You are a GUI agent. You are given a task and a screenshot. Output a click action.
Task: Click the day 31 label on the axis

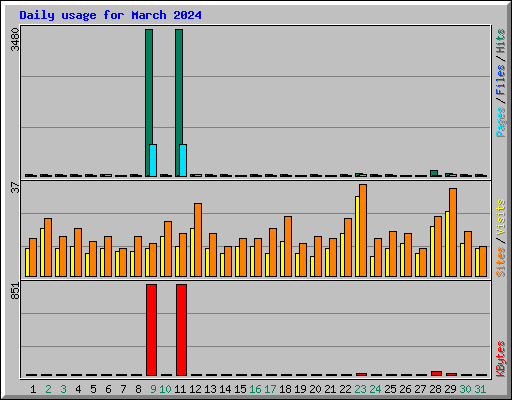tap(480, 389)
